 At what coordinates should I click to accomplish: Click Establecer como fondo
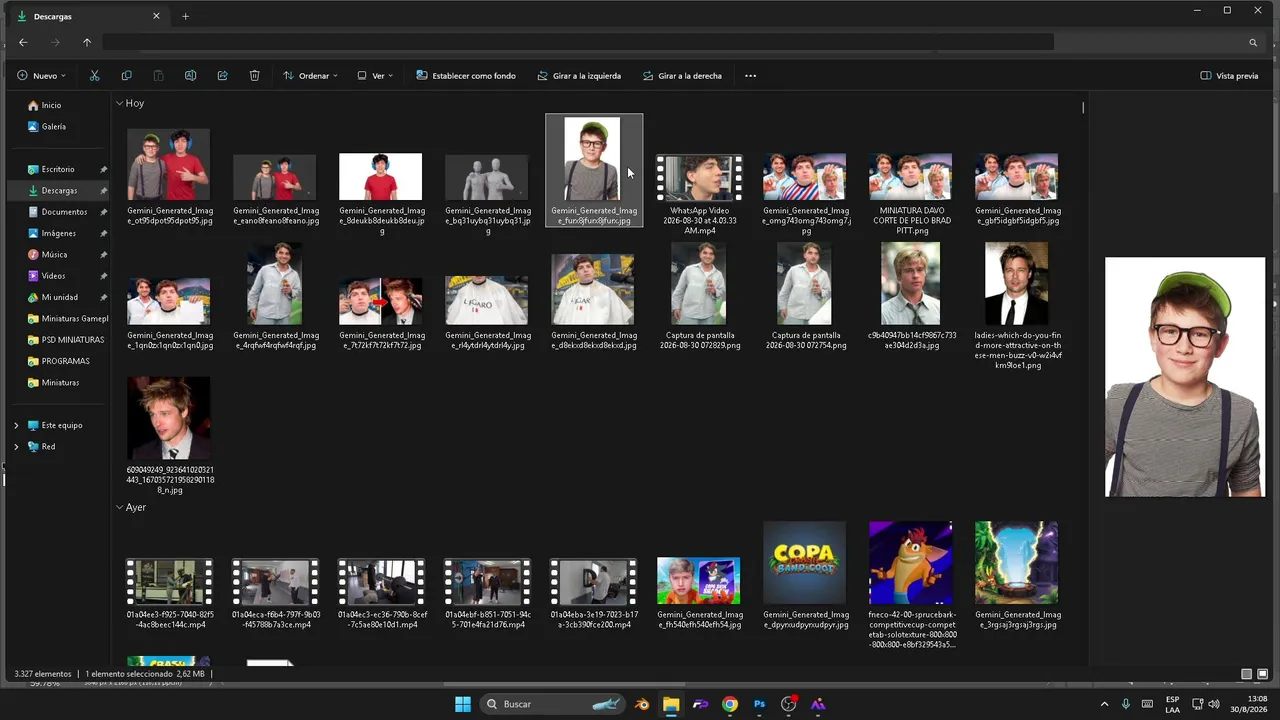pyautogui.click(x=466, y=75)
